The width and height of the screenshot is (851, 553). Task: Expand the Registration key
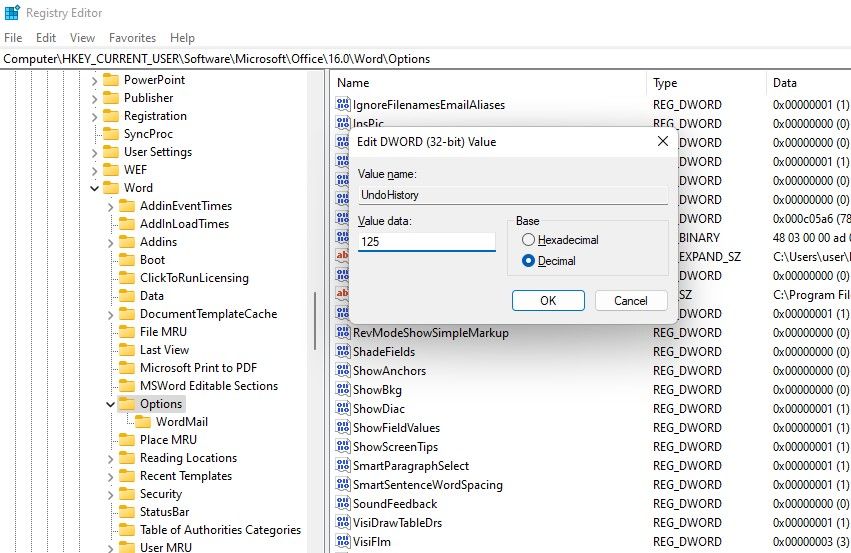click(94, 116)
